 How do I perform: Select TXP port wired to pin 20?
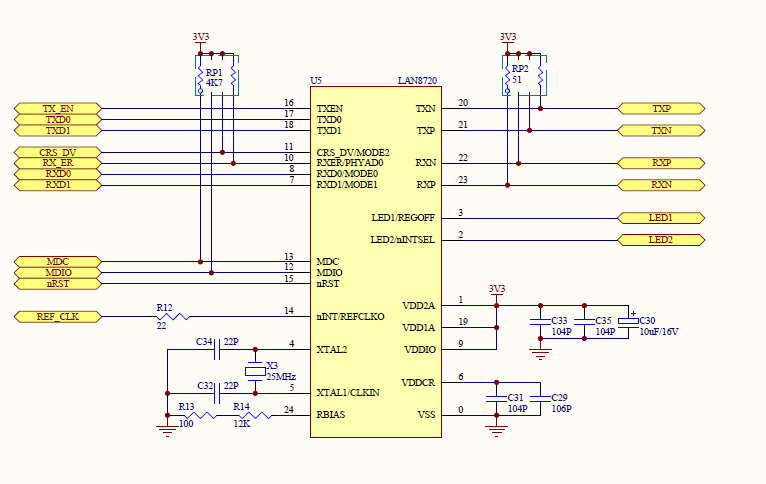click(661, 108)
